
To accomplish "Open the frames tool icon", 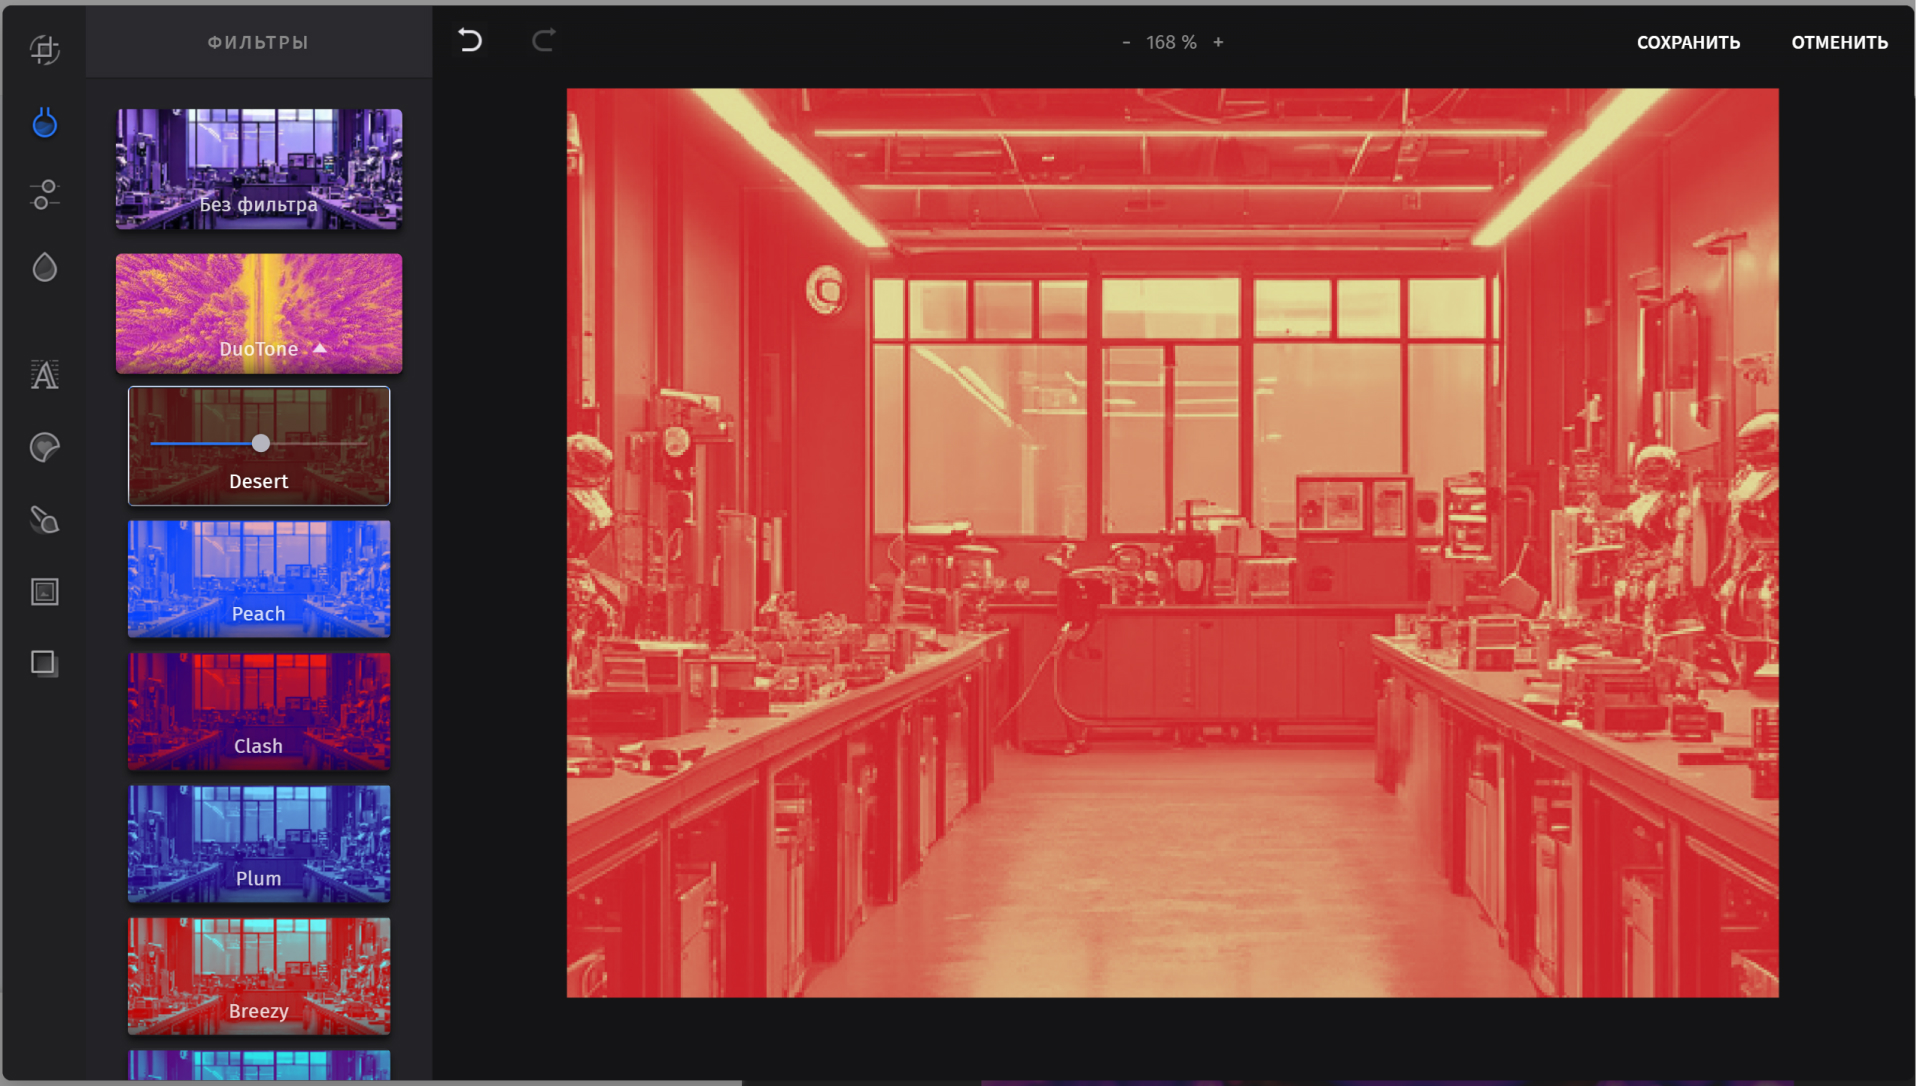I will tap(44, 592).
